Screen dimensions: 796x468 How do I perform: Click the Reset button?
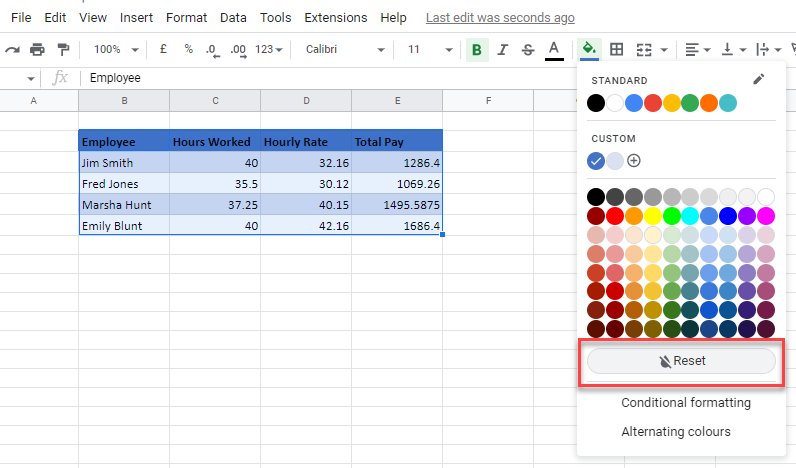click(x=681, y=361)
